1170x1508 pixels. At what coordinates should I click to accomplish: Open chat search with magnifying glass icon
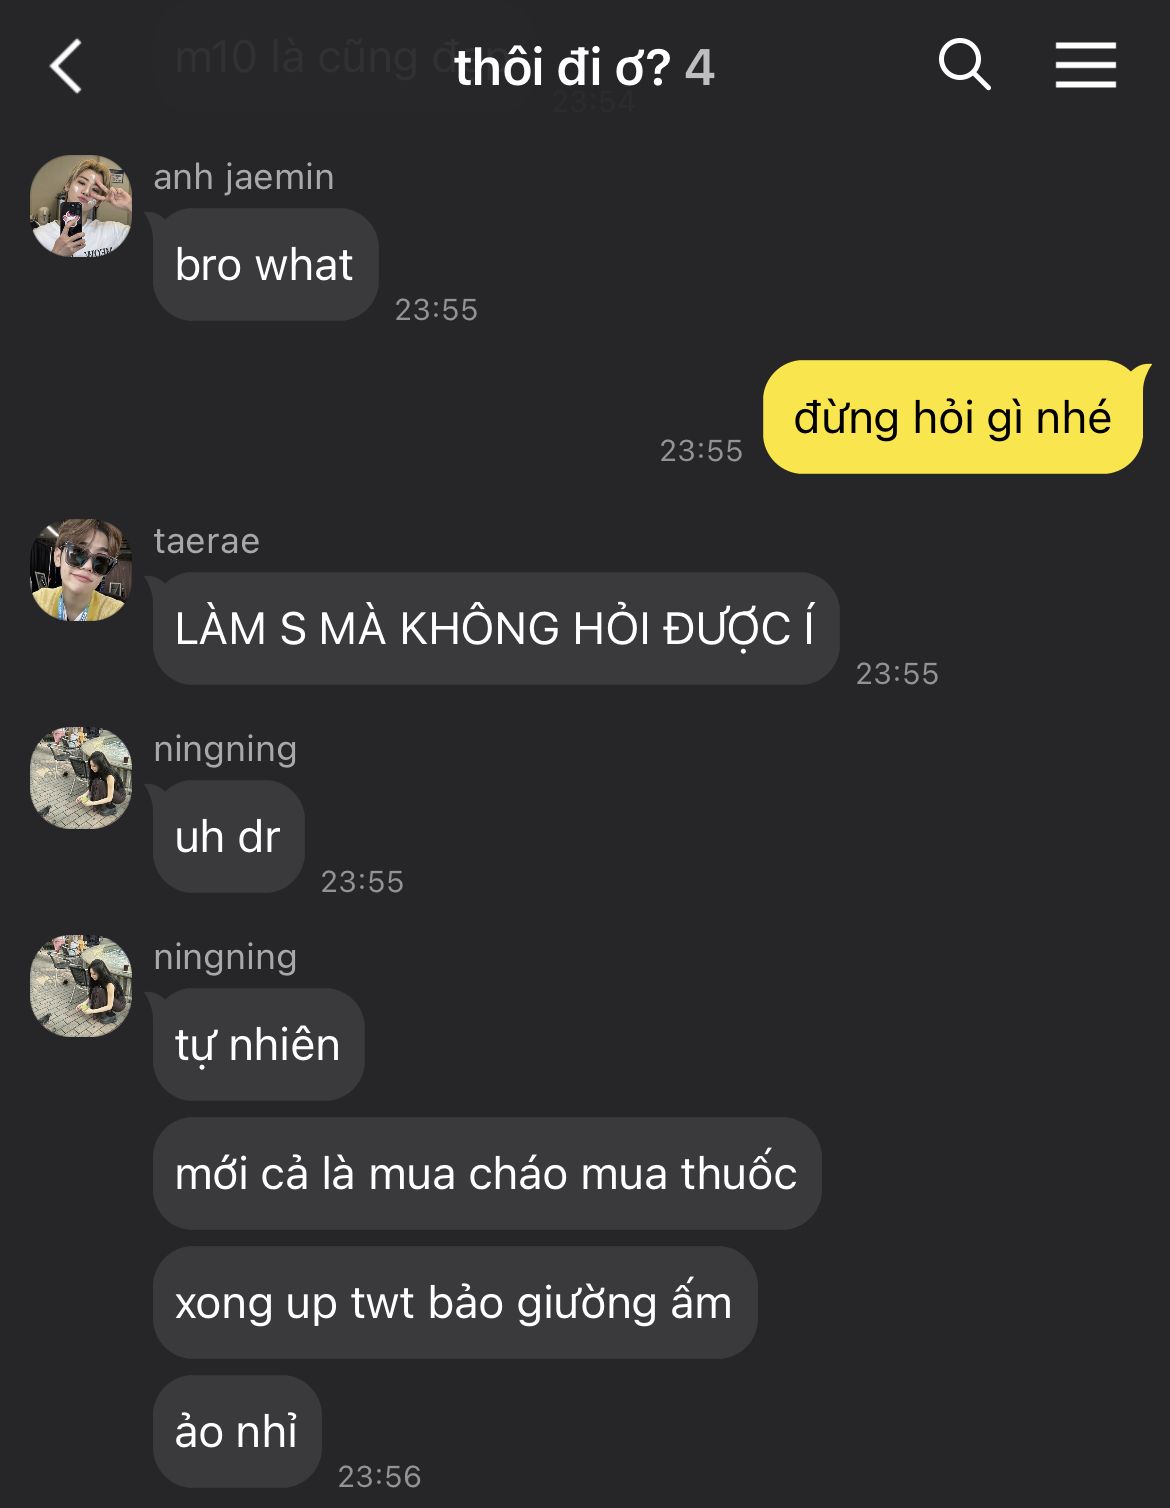coord(964,65)
